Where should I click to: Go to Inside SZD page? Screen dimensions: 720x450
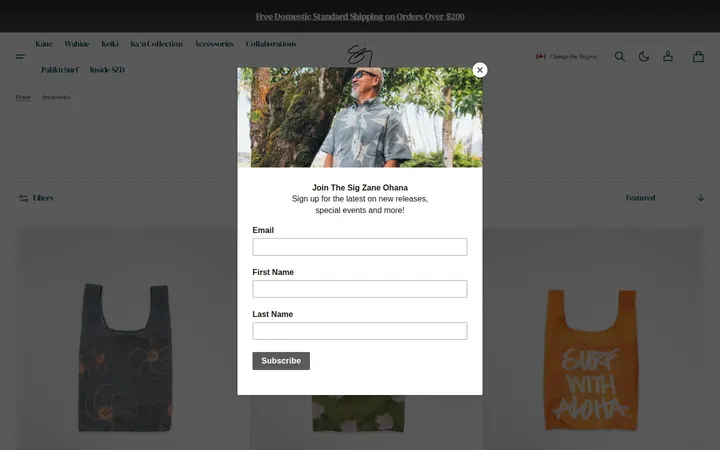[x=107, y=70]
